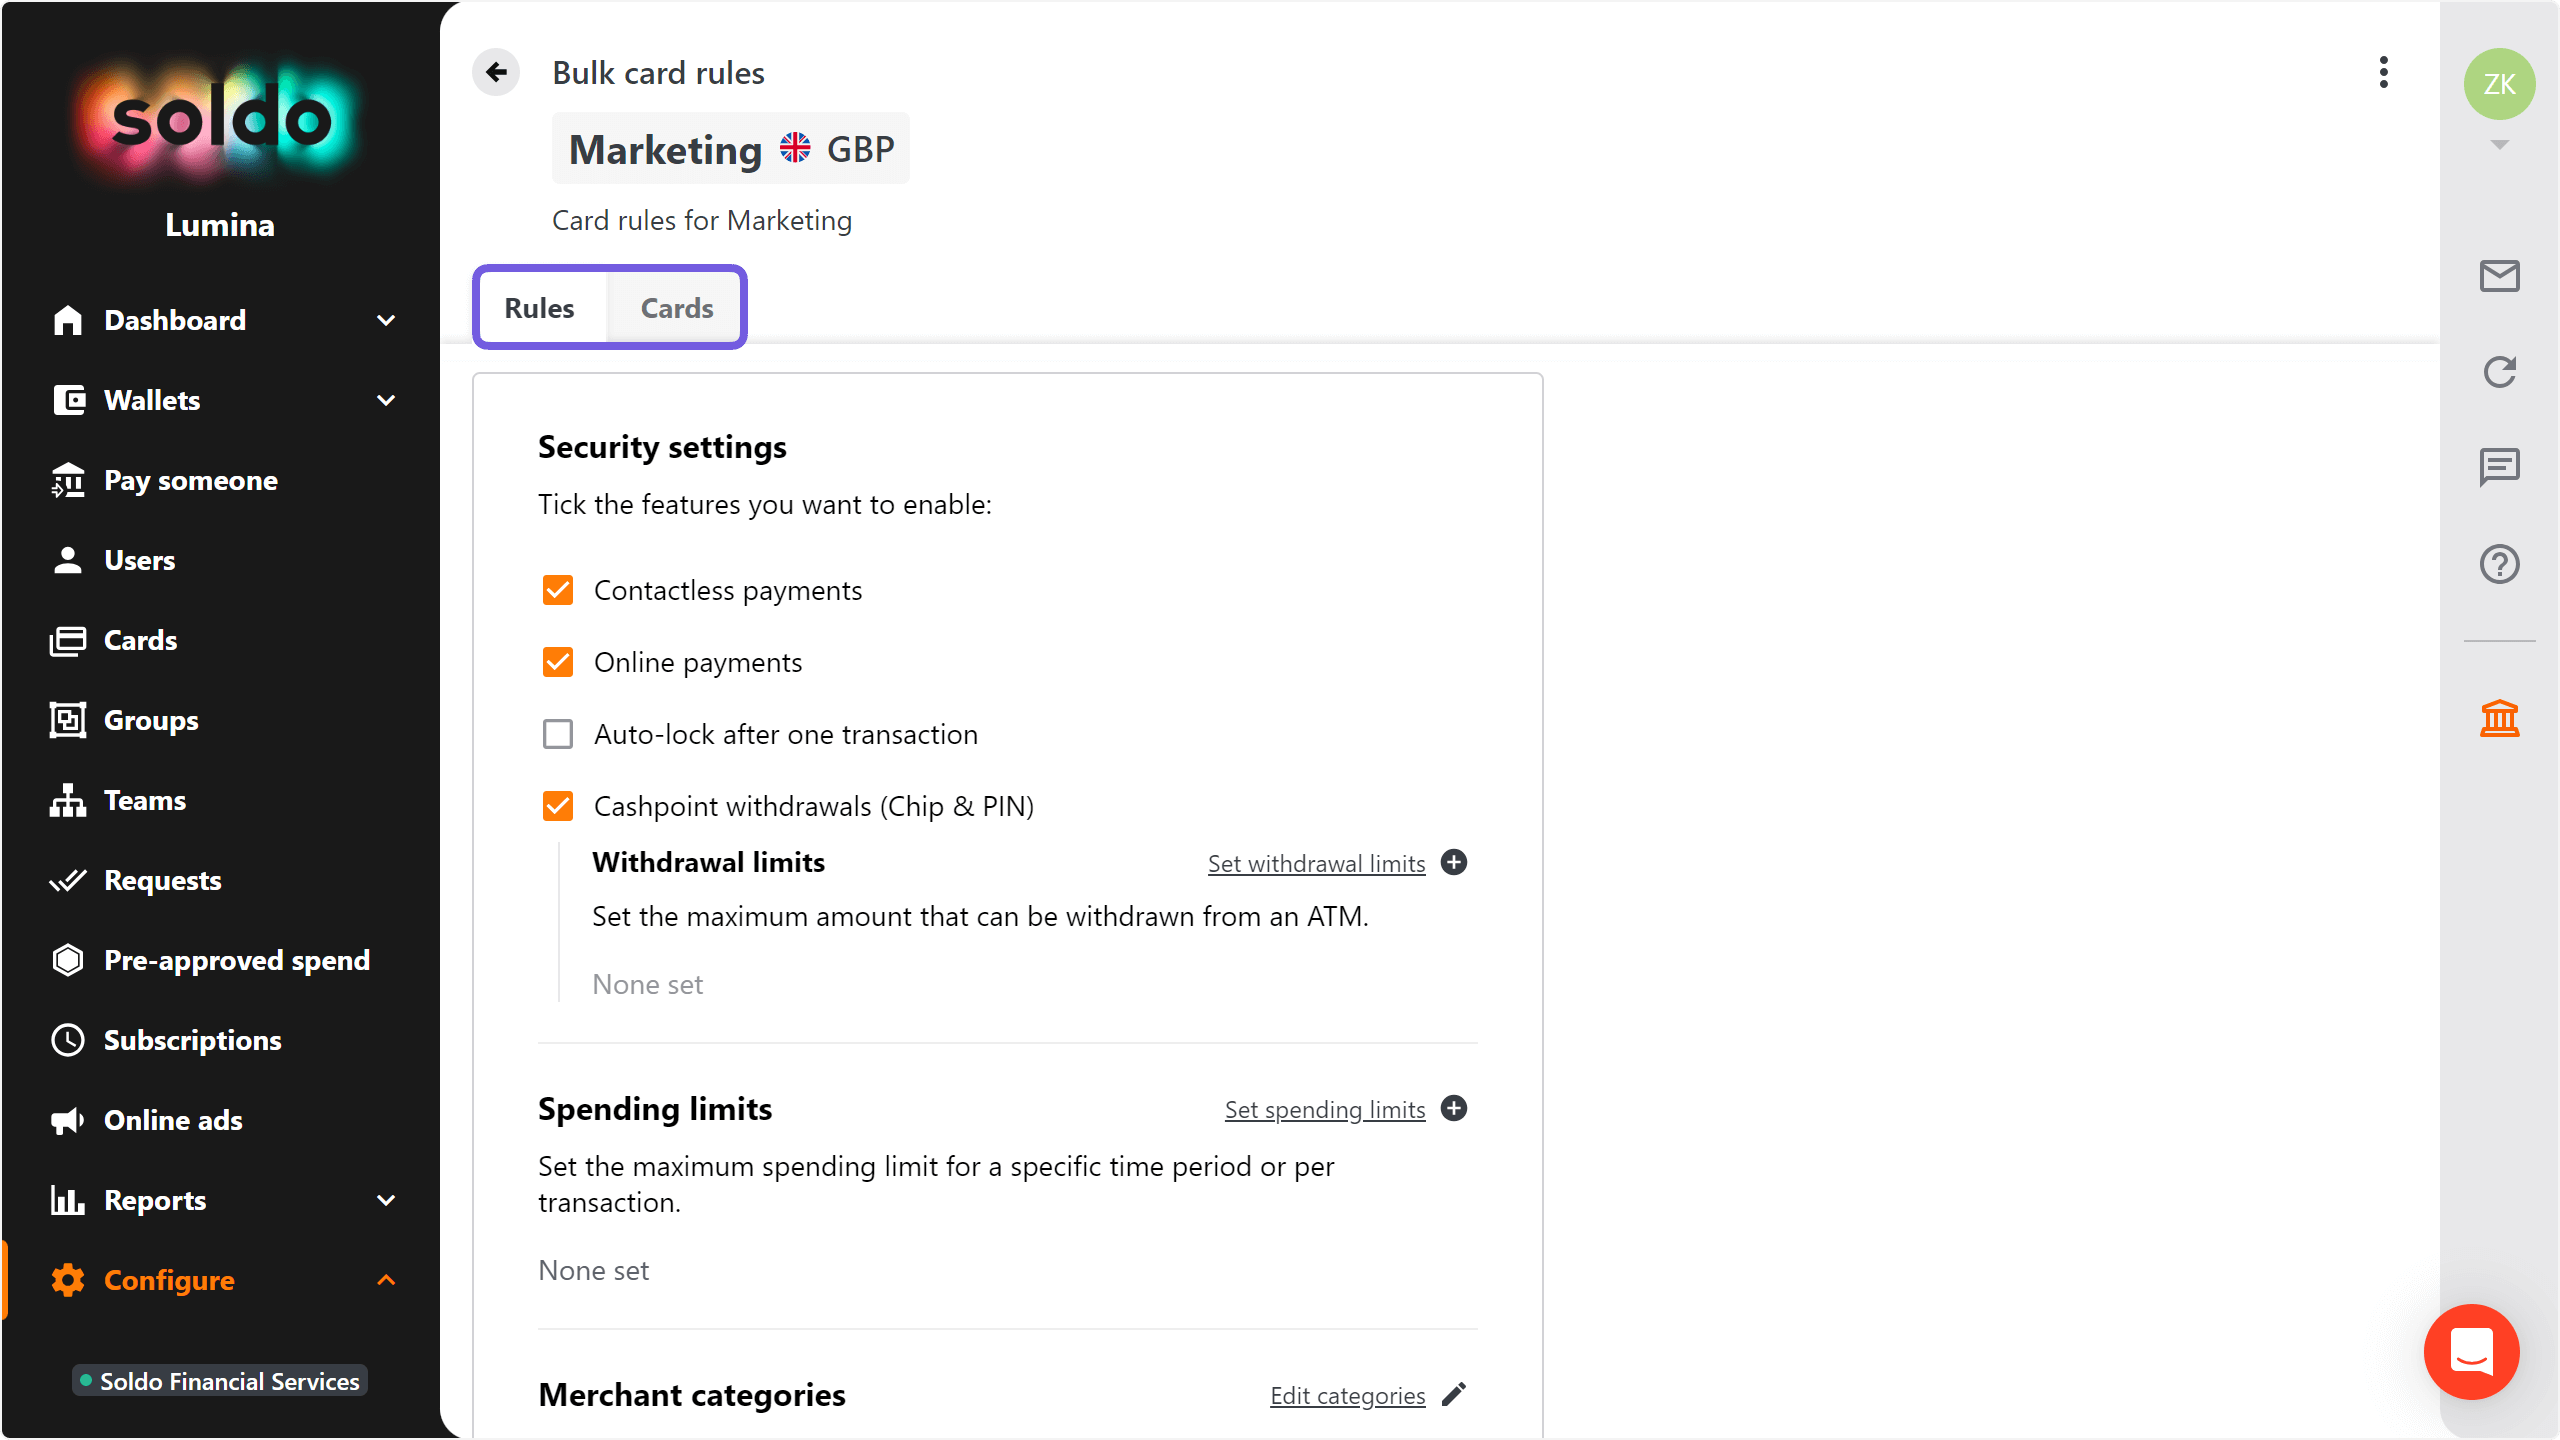Open Groups in sidebar menu
2560x1440 pixels.
pyautogui.click(x=151, y=720)
